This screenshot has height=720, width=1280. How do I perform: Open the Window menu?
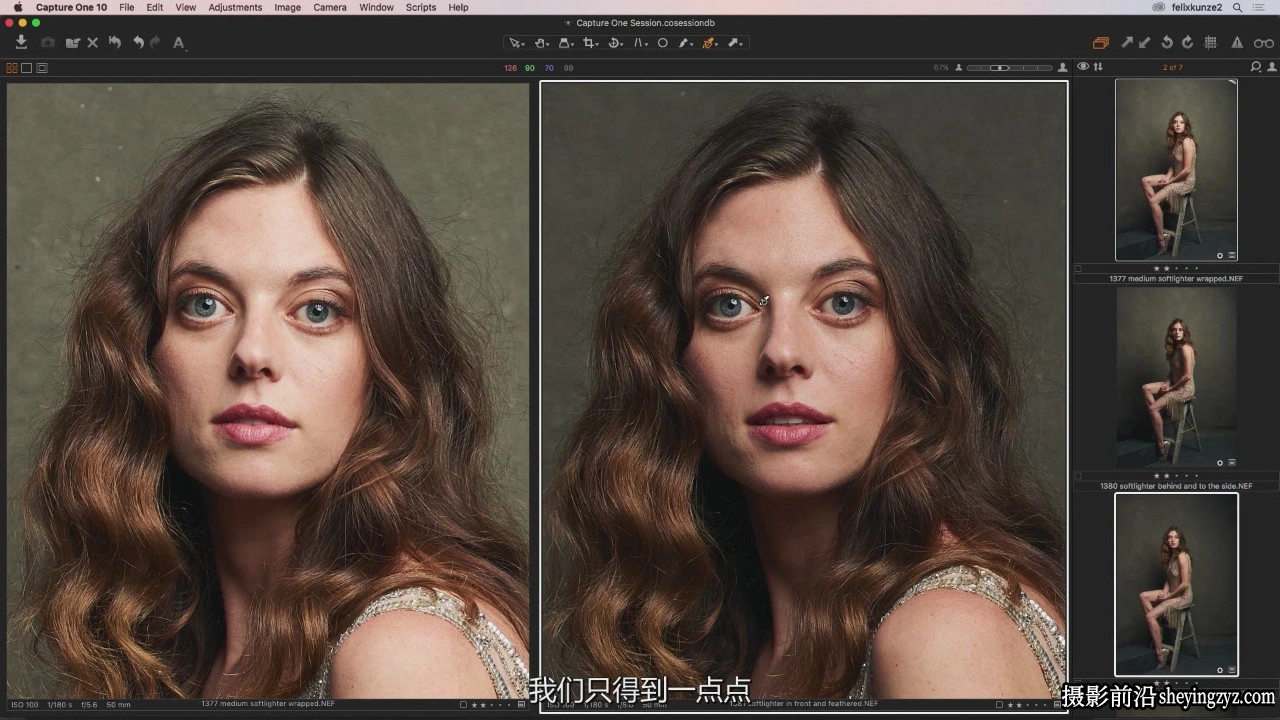(377, 7)
